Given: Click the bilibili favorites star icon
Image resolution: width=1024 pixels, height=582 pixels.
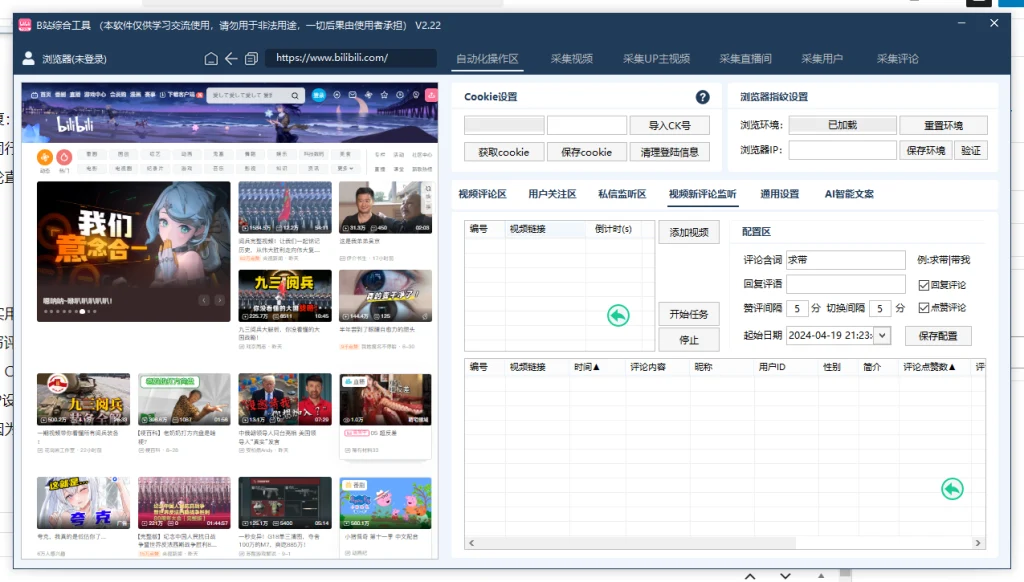Looking at the screenshot, I should click(384, 95).
